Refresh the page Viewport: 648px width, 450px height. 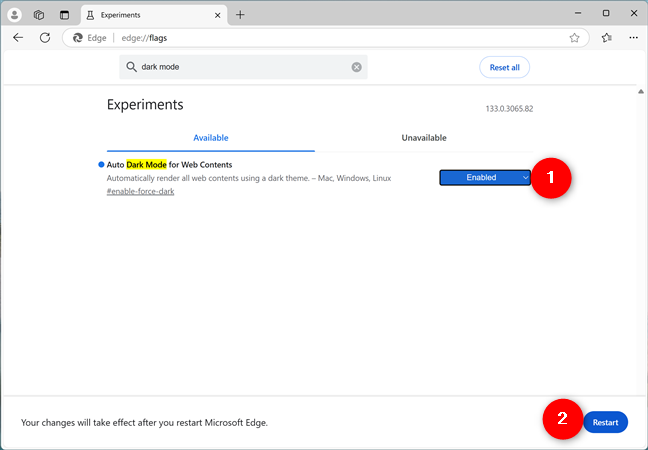coord(45,38)
